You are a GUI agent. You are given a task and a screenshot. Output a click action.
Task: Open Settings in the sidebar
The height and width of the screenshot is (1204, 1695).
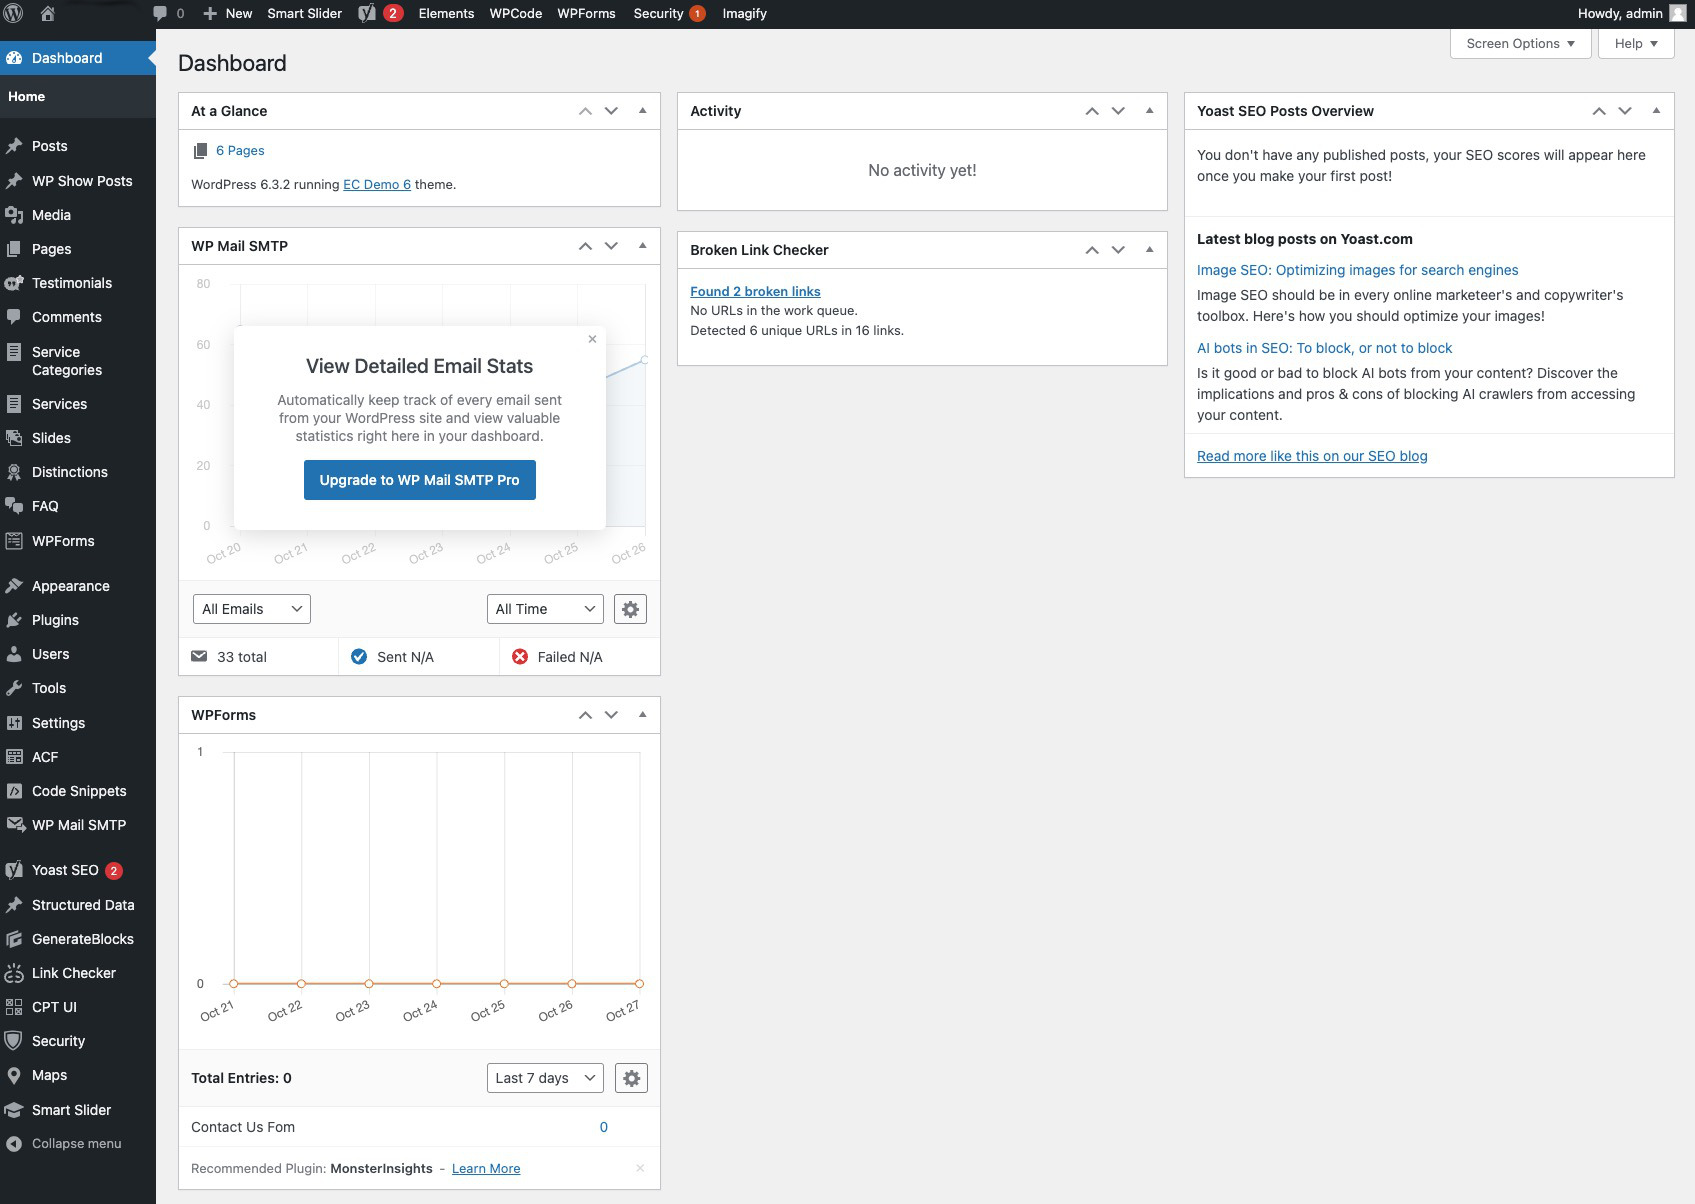click(78, 723)
